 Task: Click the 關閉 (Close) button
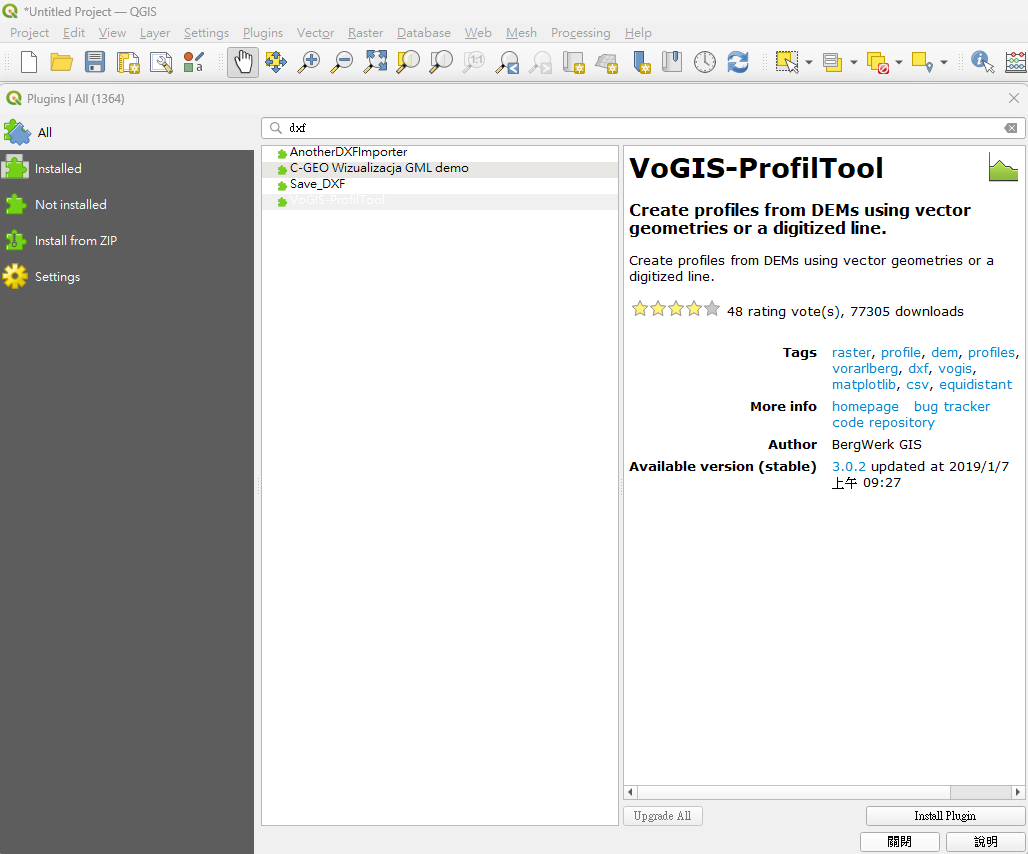tap(900, 842)
